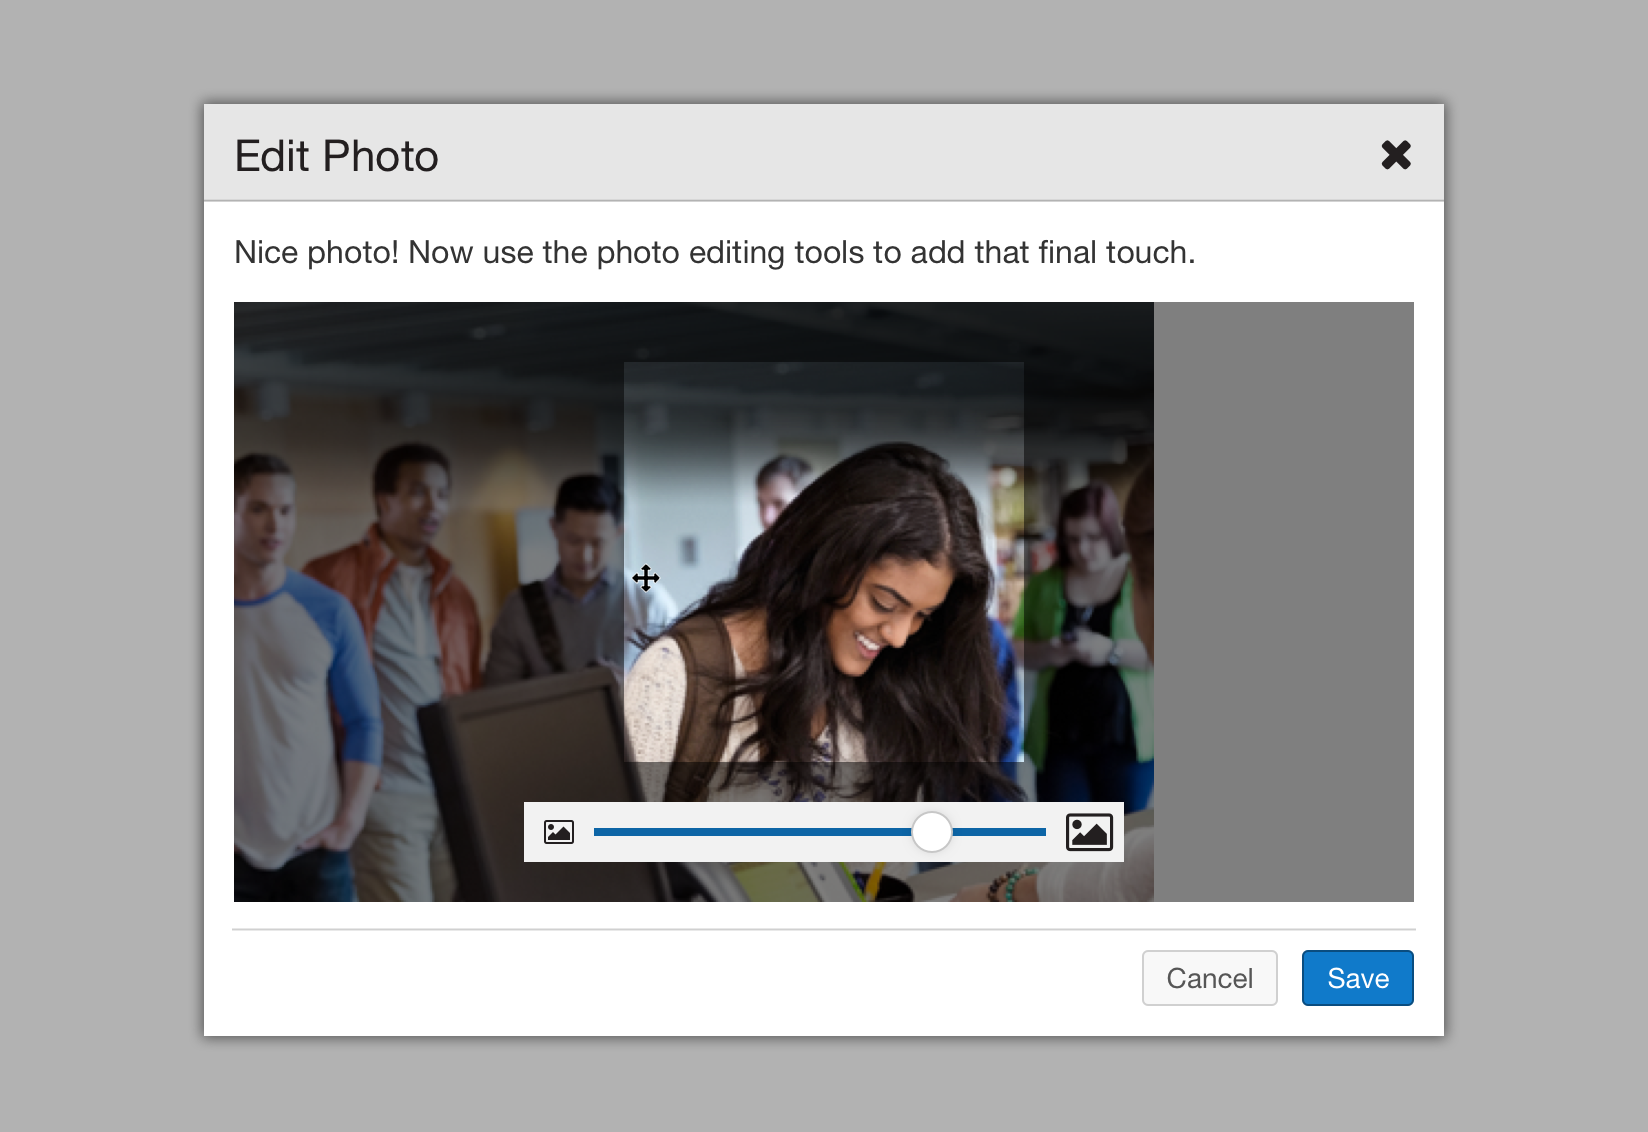Click the "Edit Photo" dialog title
This screenshot has height=1132, width=1648.
click(336, 156)
